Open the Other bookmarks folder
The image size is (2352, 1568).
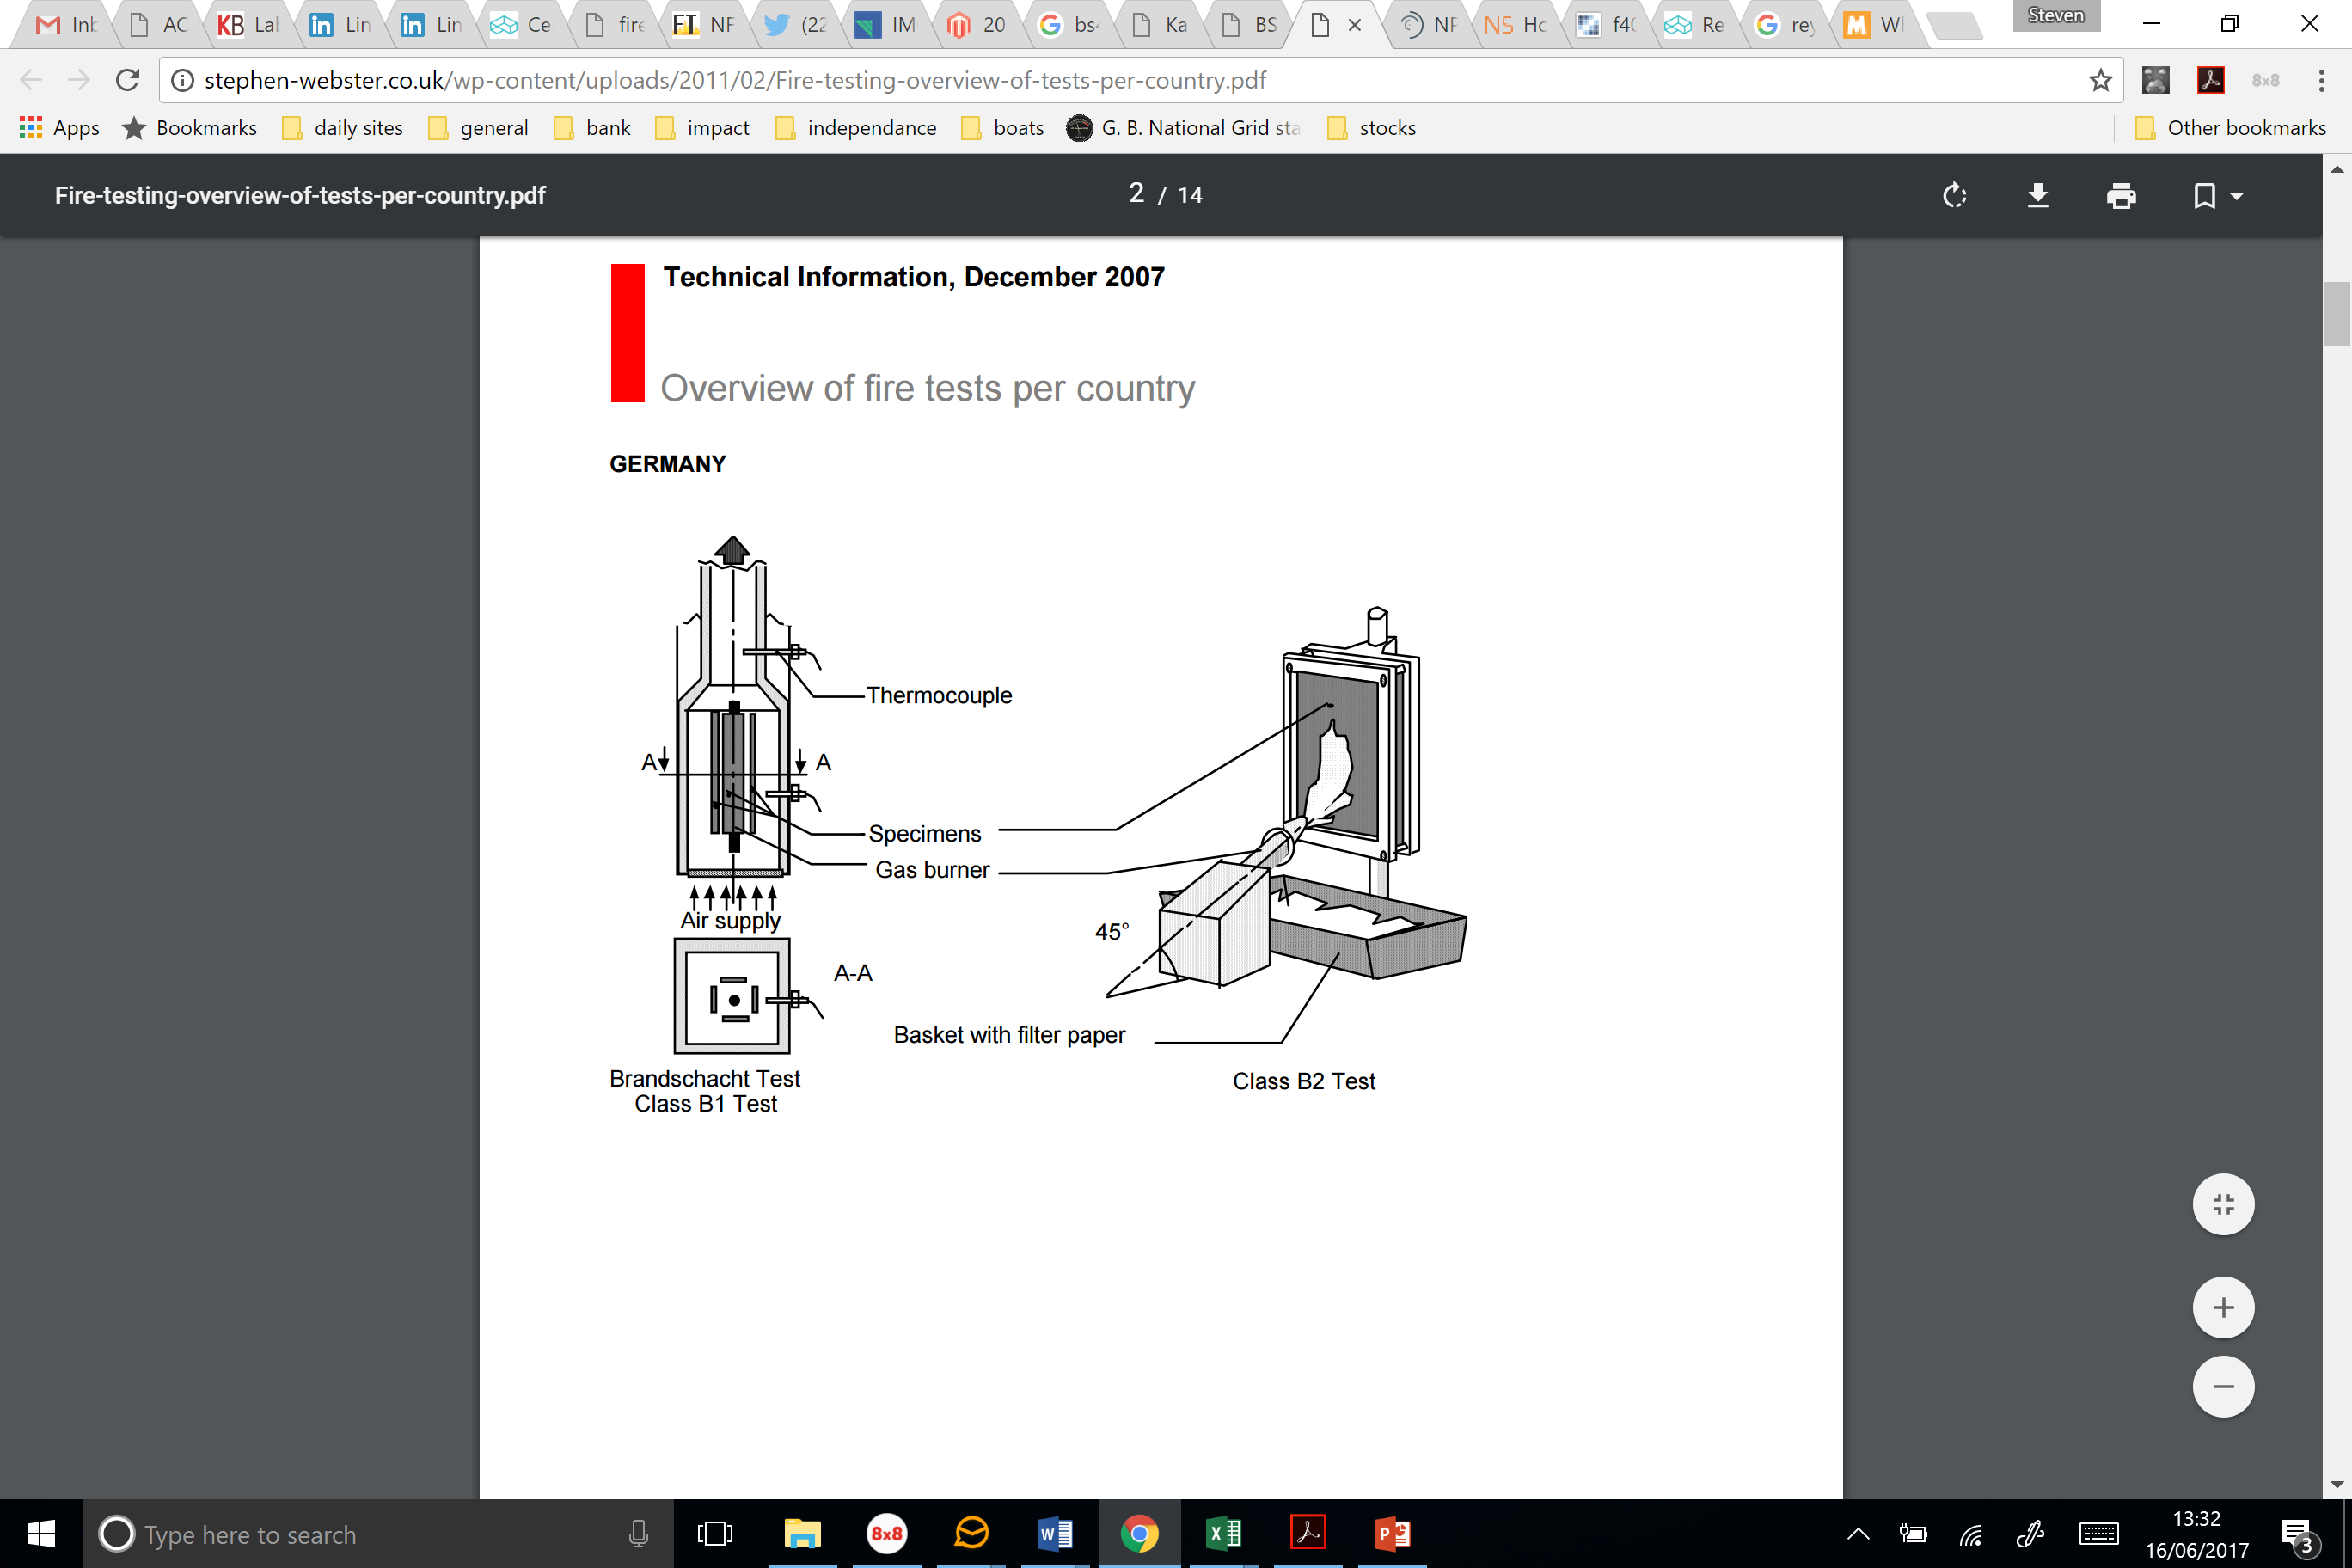(2230, 127)
